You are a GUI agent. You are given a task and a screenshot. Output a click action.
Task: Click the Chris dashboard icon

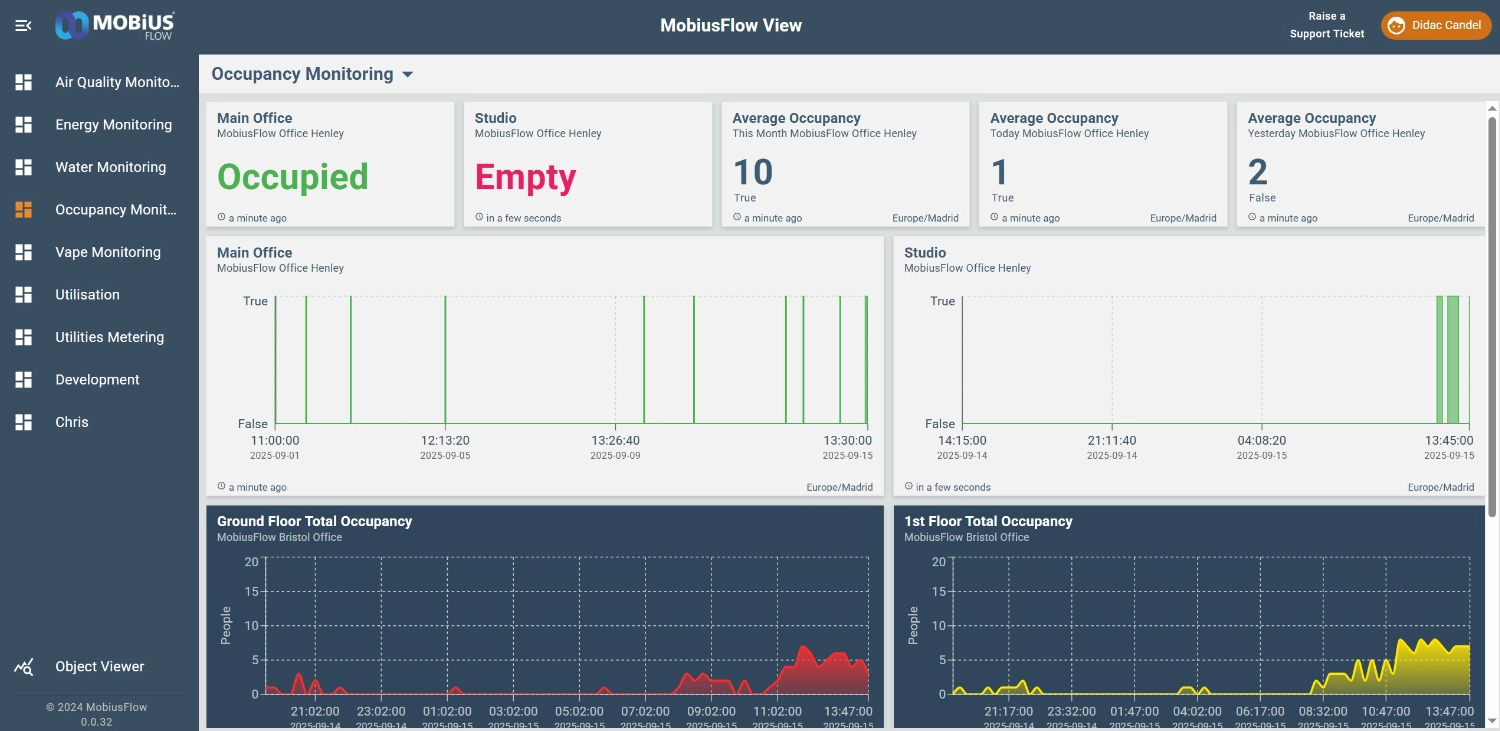[23, 422]
